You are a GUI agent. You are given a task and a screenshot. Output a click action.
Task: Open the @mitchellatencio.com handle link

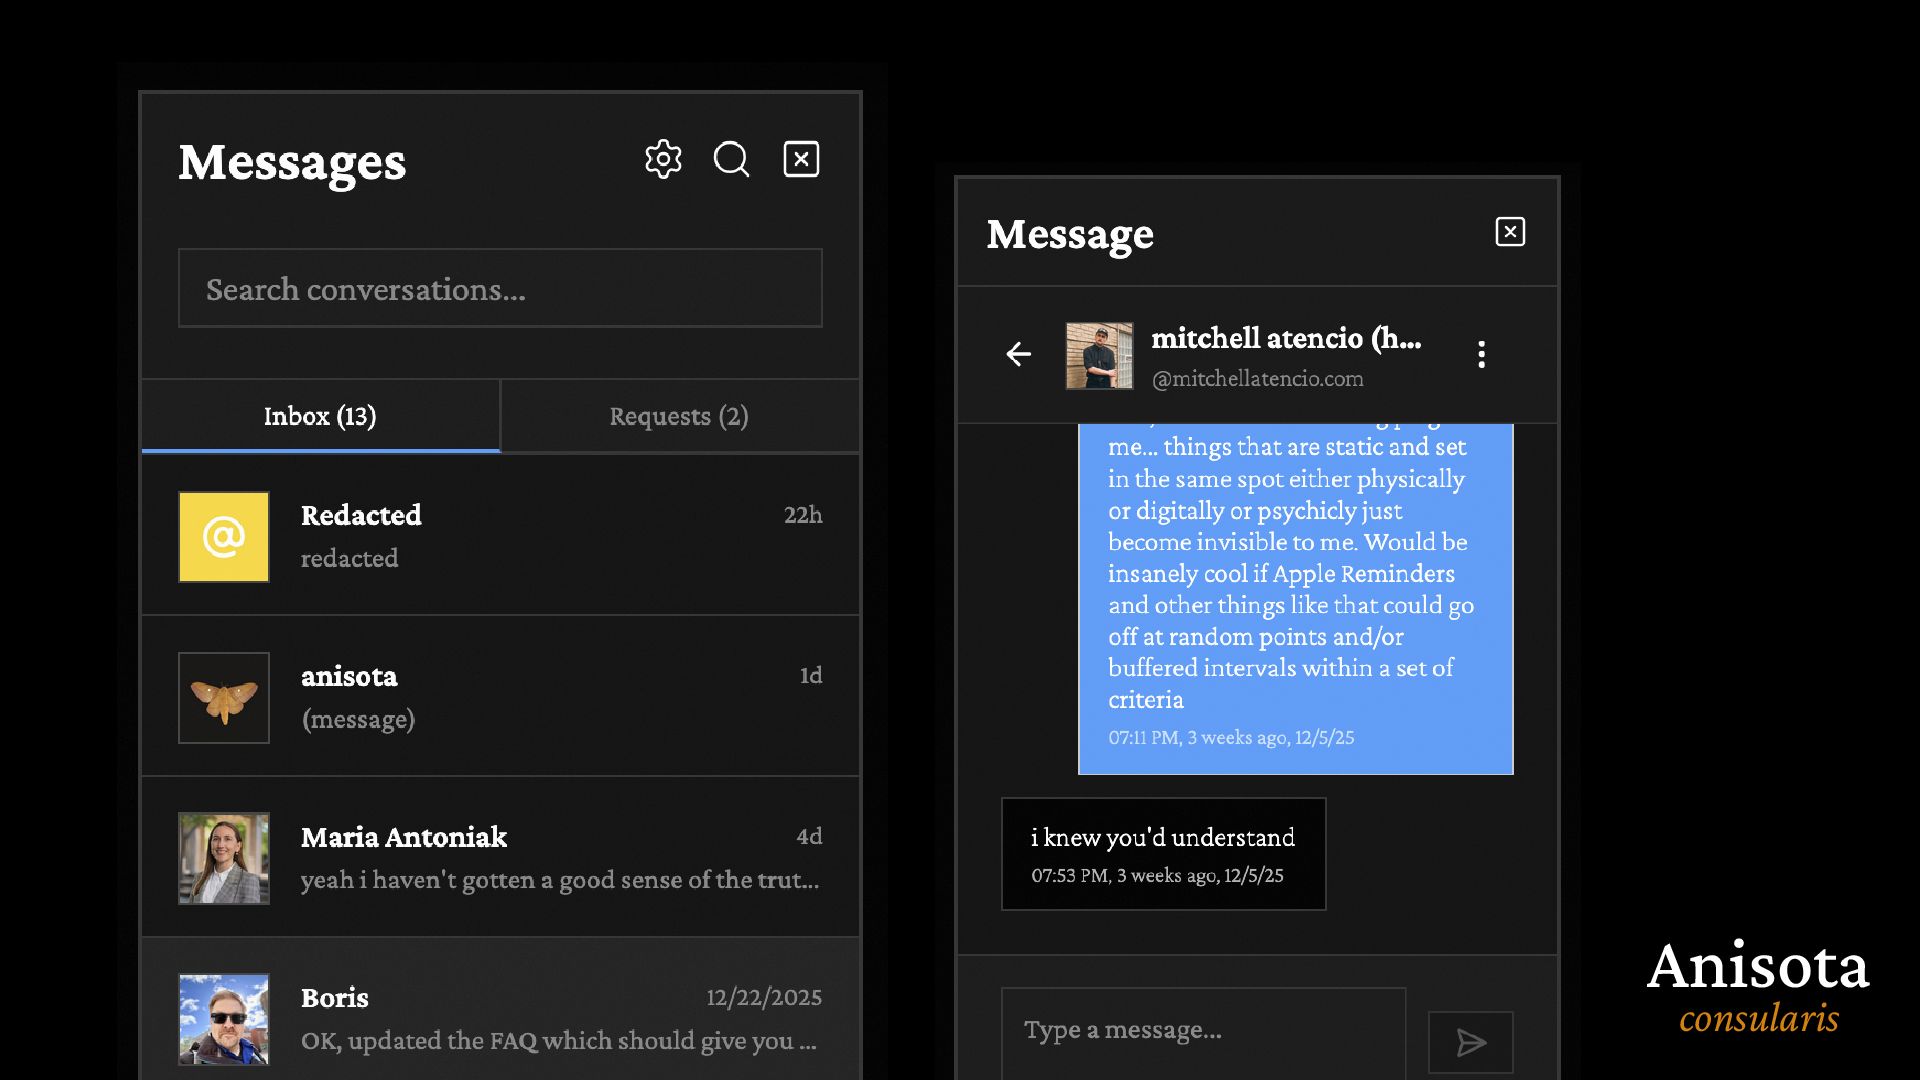tap(1257, 379)
